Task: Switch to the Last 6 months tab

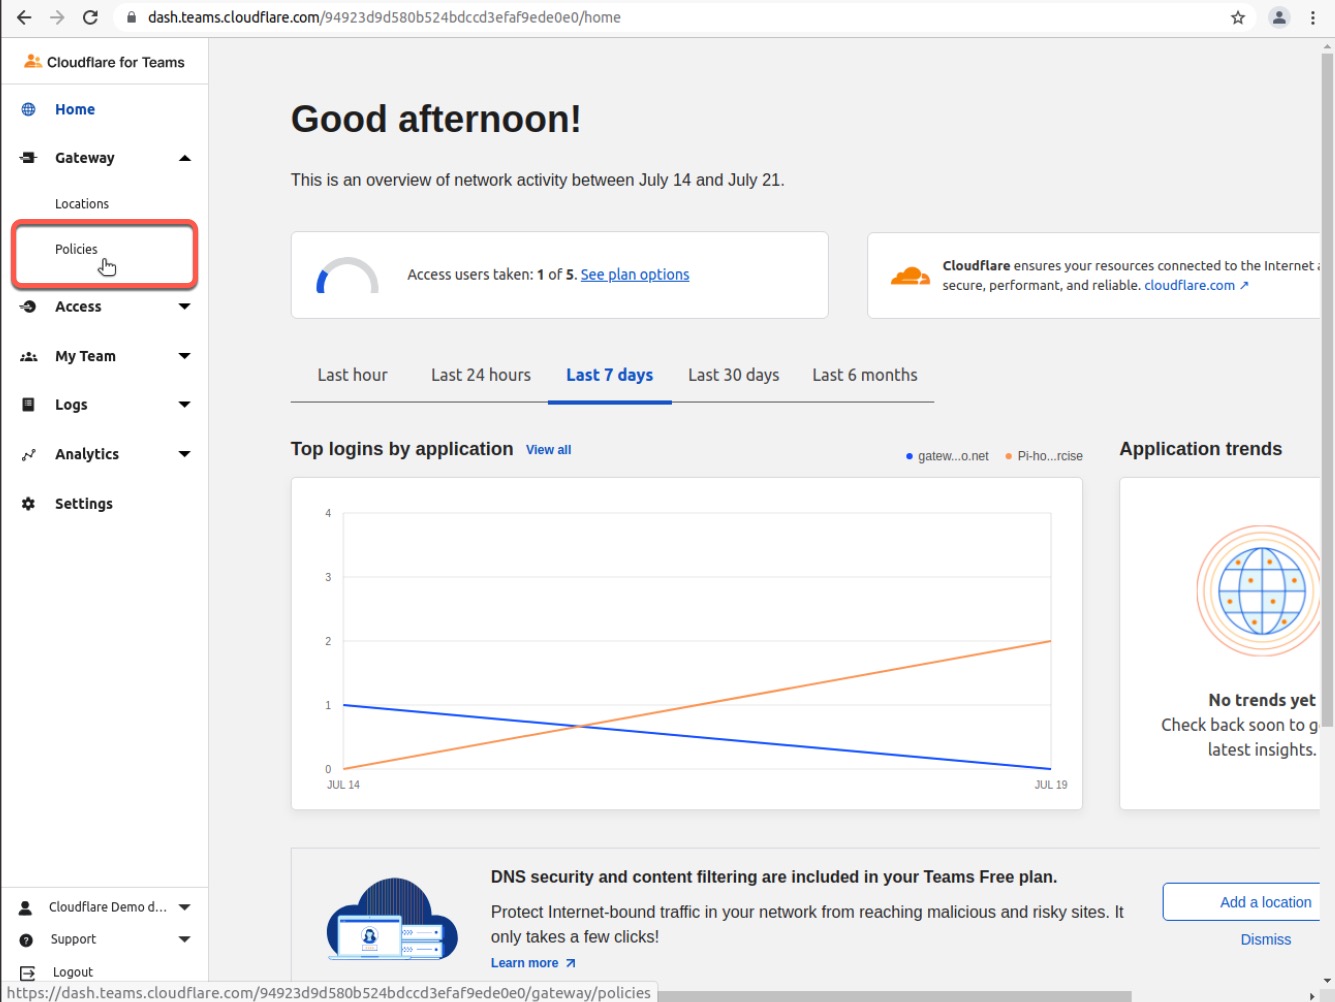Action: [865, 375]
